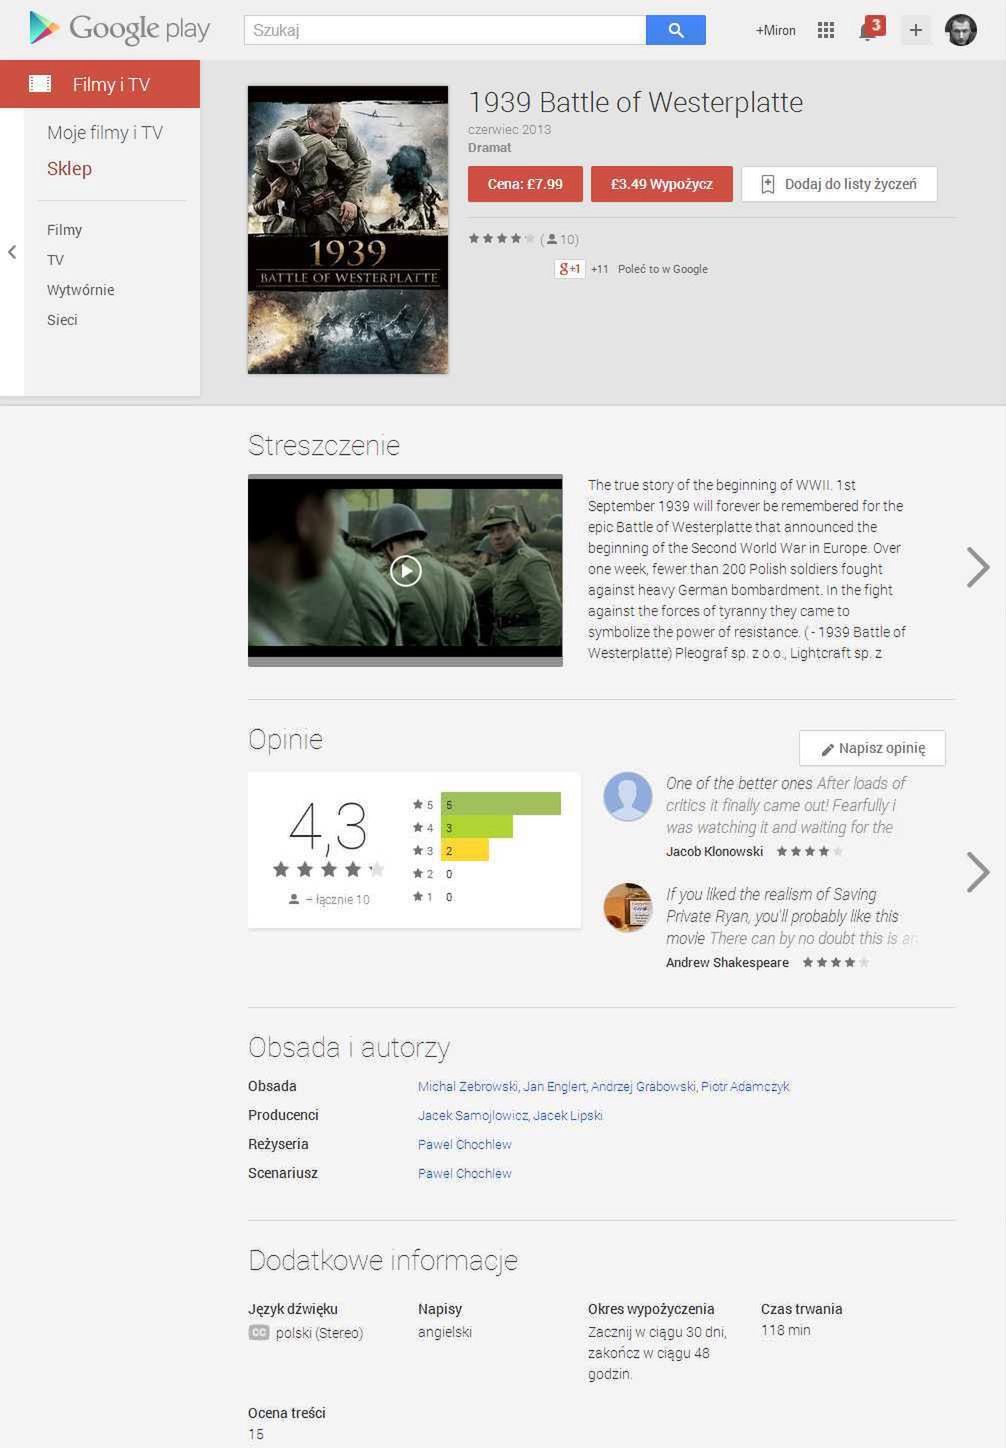Click the Dramat genre link

tap(489, 147)
